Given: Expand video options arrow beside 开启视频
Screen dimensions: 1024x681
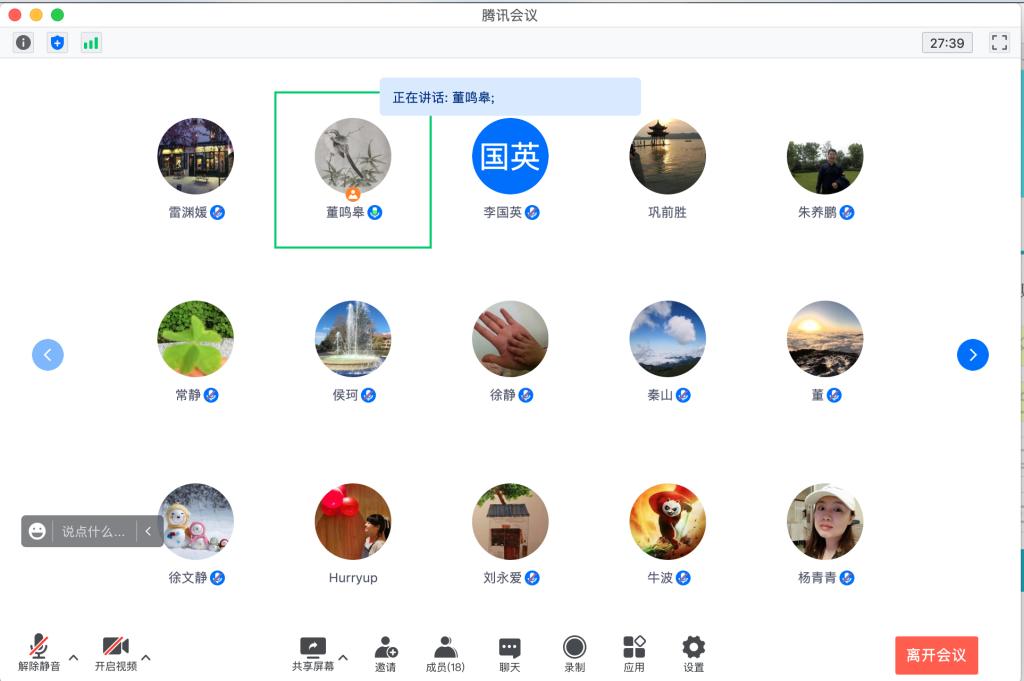Looking at the screenshot, I should tap(146, 658).
